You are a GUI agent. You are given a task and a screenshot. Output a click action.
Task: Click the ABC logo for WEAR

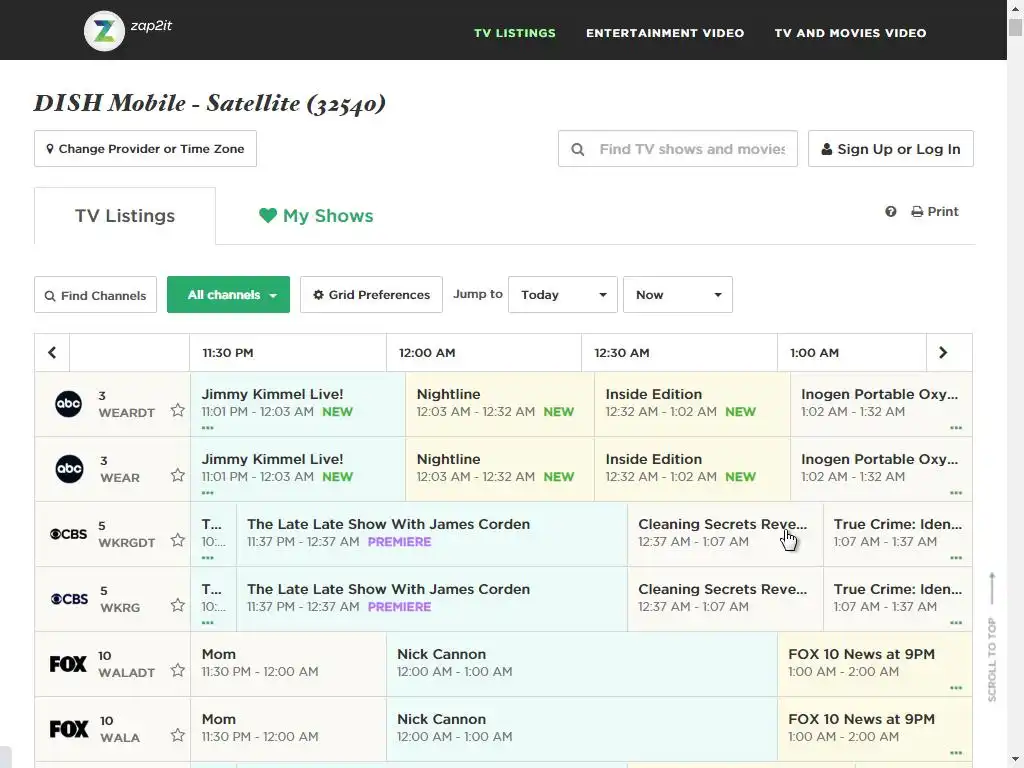(69, 469)
